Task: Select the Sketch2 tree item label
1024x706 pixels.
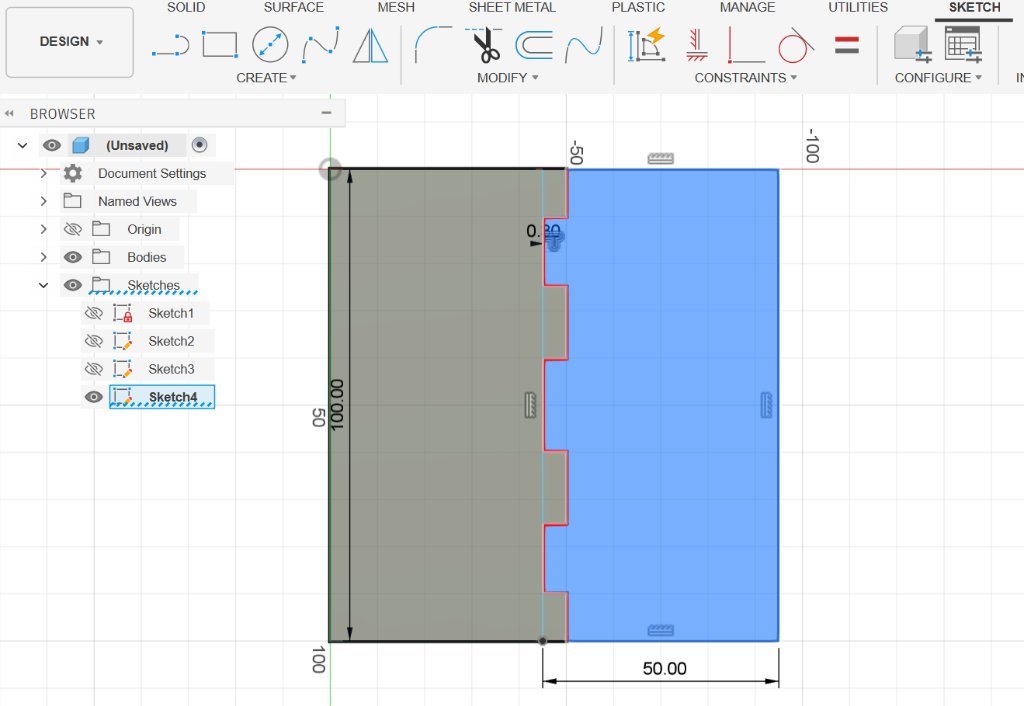Action: click(x=171, y=341)
